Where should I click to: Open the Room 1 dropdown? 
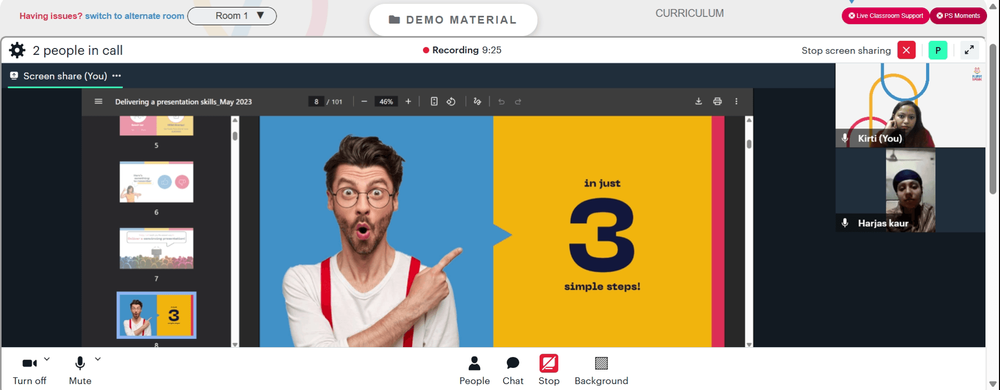click(x=232, y=16)
